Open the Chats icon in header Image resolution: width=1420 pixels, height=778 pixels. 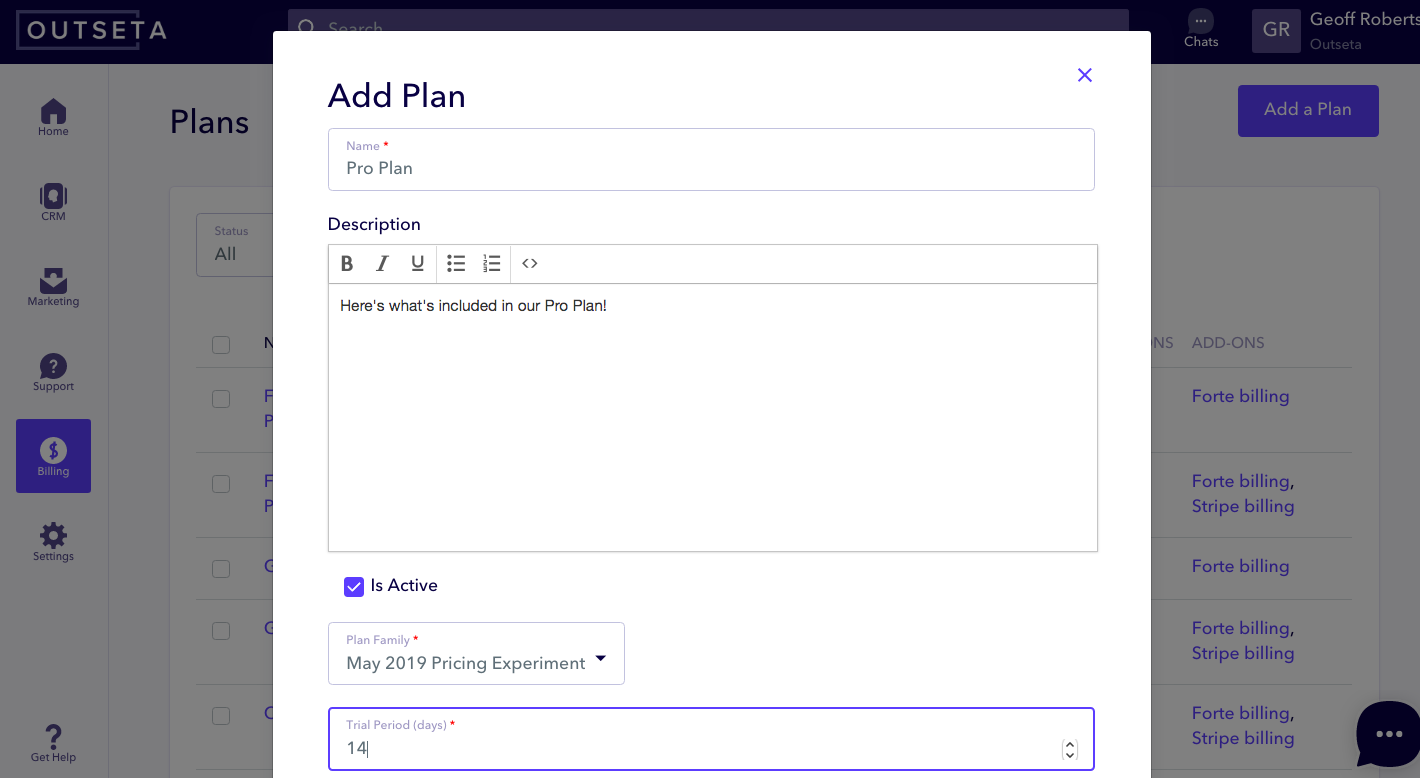[1201, 28]
